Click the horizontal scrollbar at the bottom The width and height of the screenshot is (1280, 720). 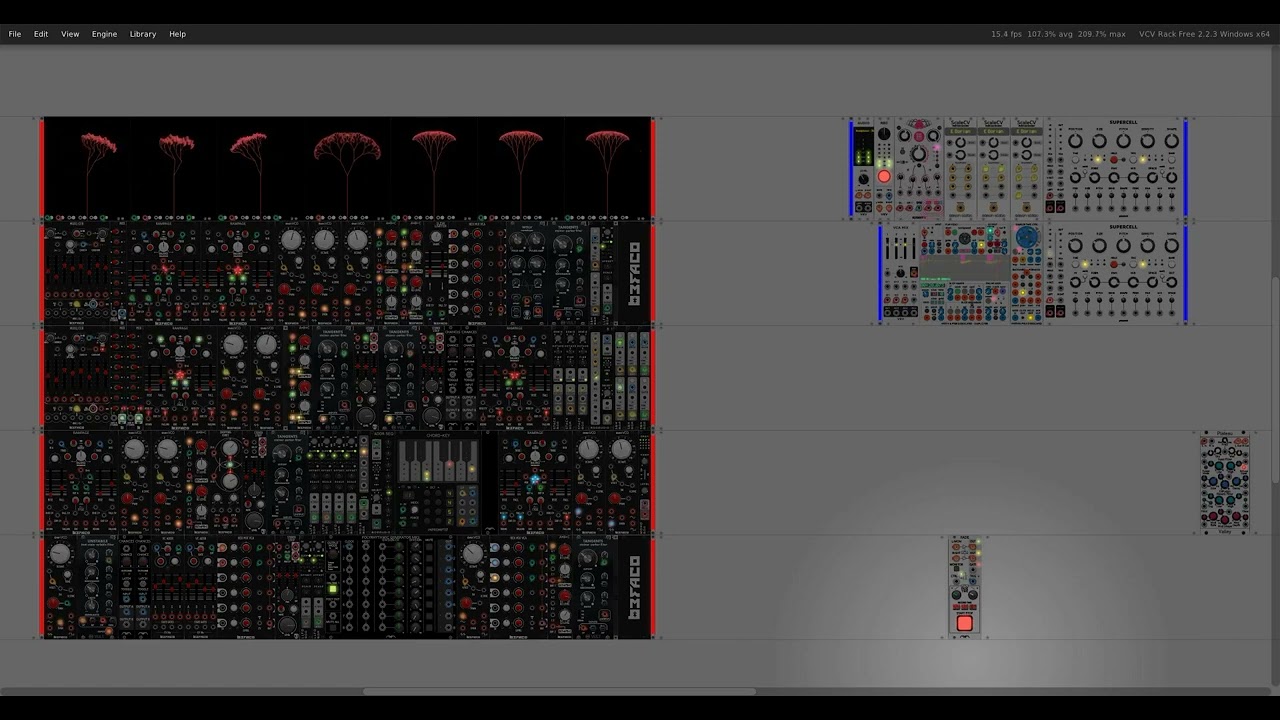point(560,691)
